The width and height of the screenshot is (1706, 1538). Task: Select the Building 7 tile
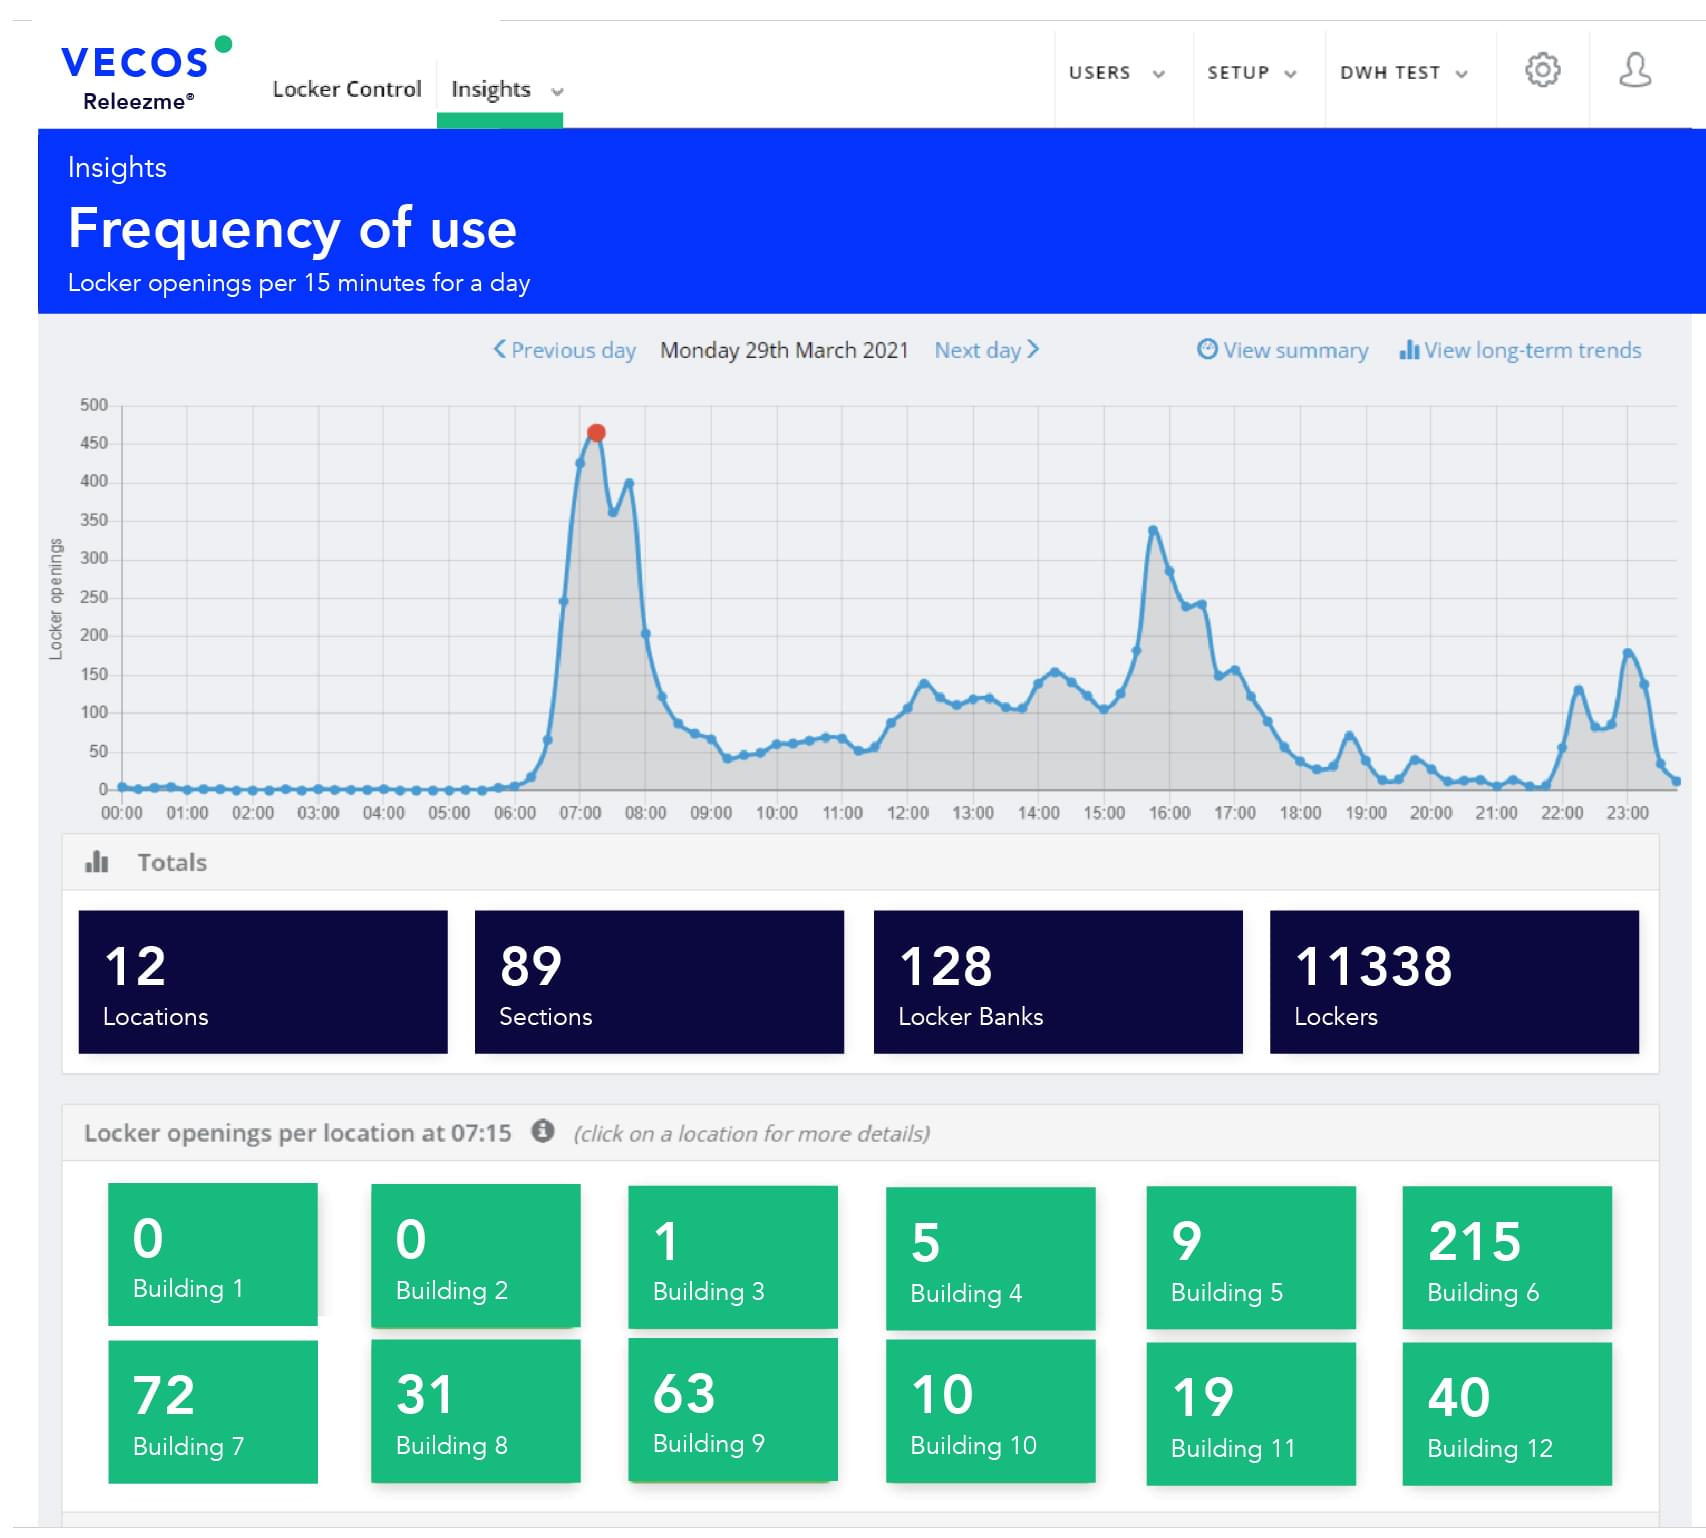(213, 1411)
